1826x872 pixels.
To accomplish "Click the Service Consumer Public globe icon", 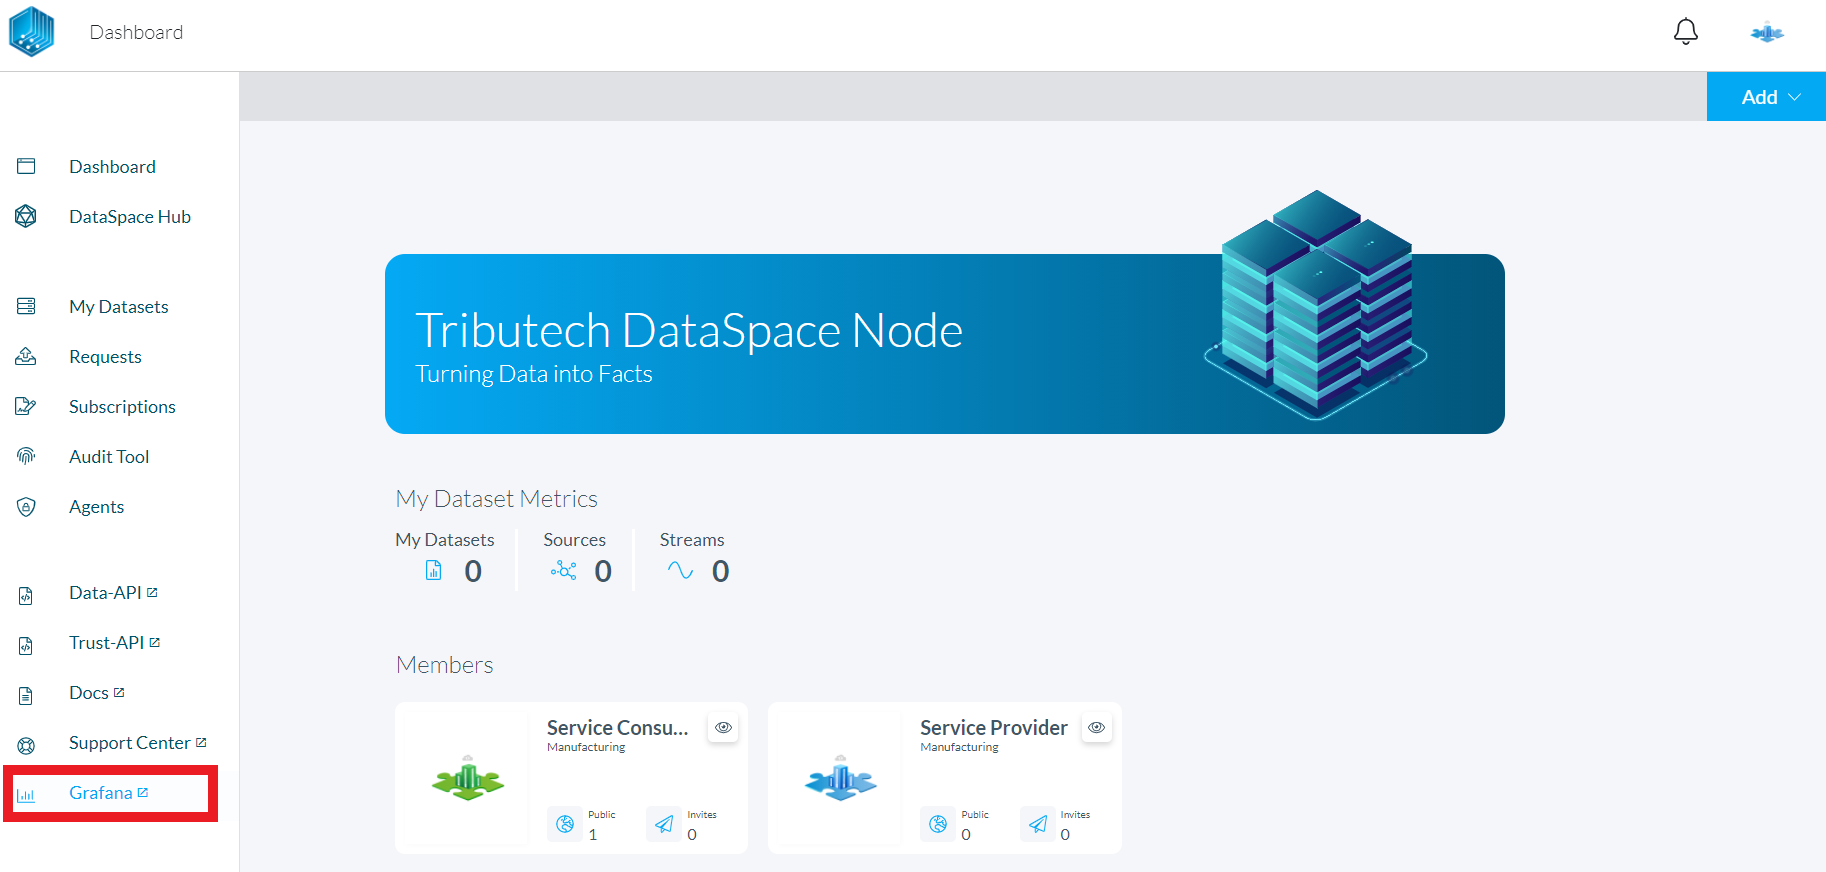I will click(565, 824).
